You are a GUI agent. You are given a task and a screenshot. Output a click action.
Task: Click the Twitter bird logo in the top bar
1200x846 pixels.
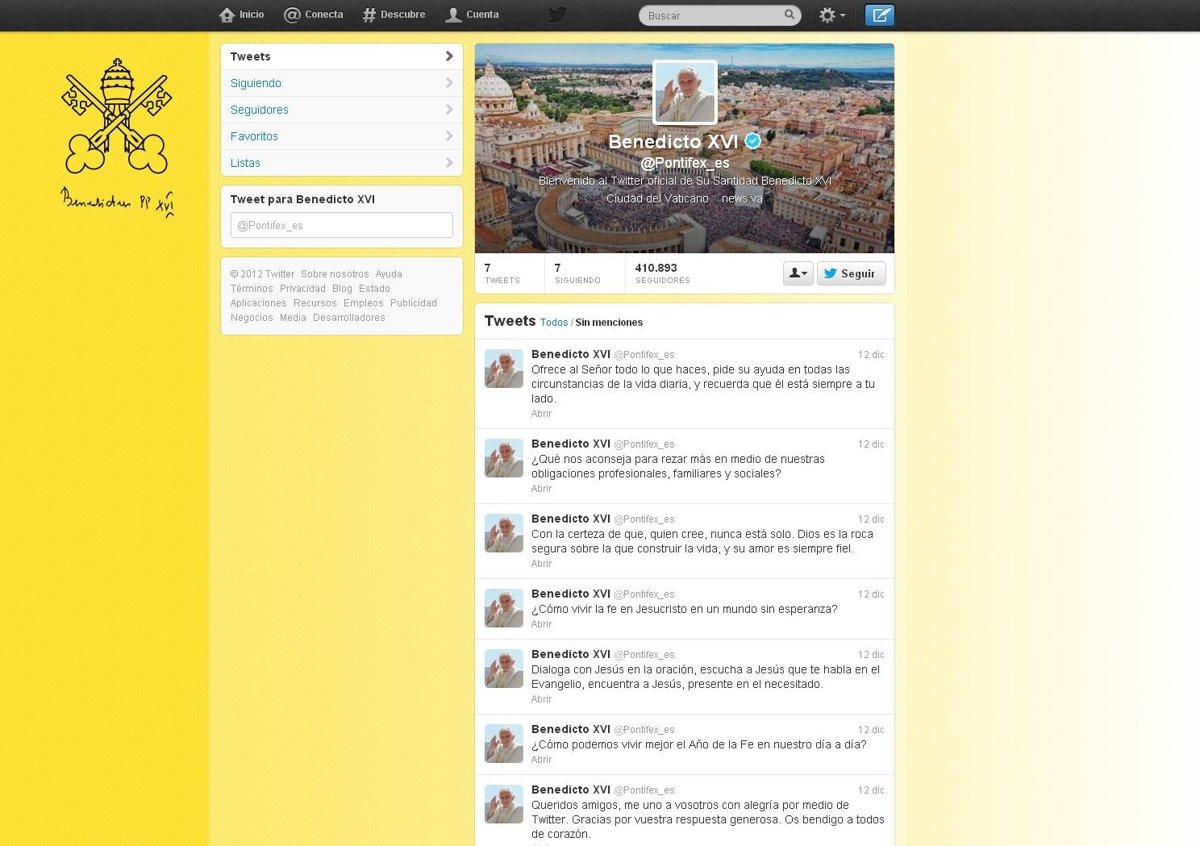click(557, 15)
